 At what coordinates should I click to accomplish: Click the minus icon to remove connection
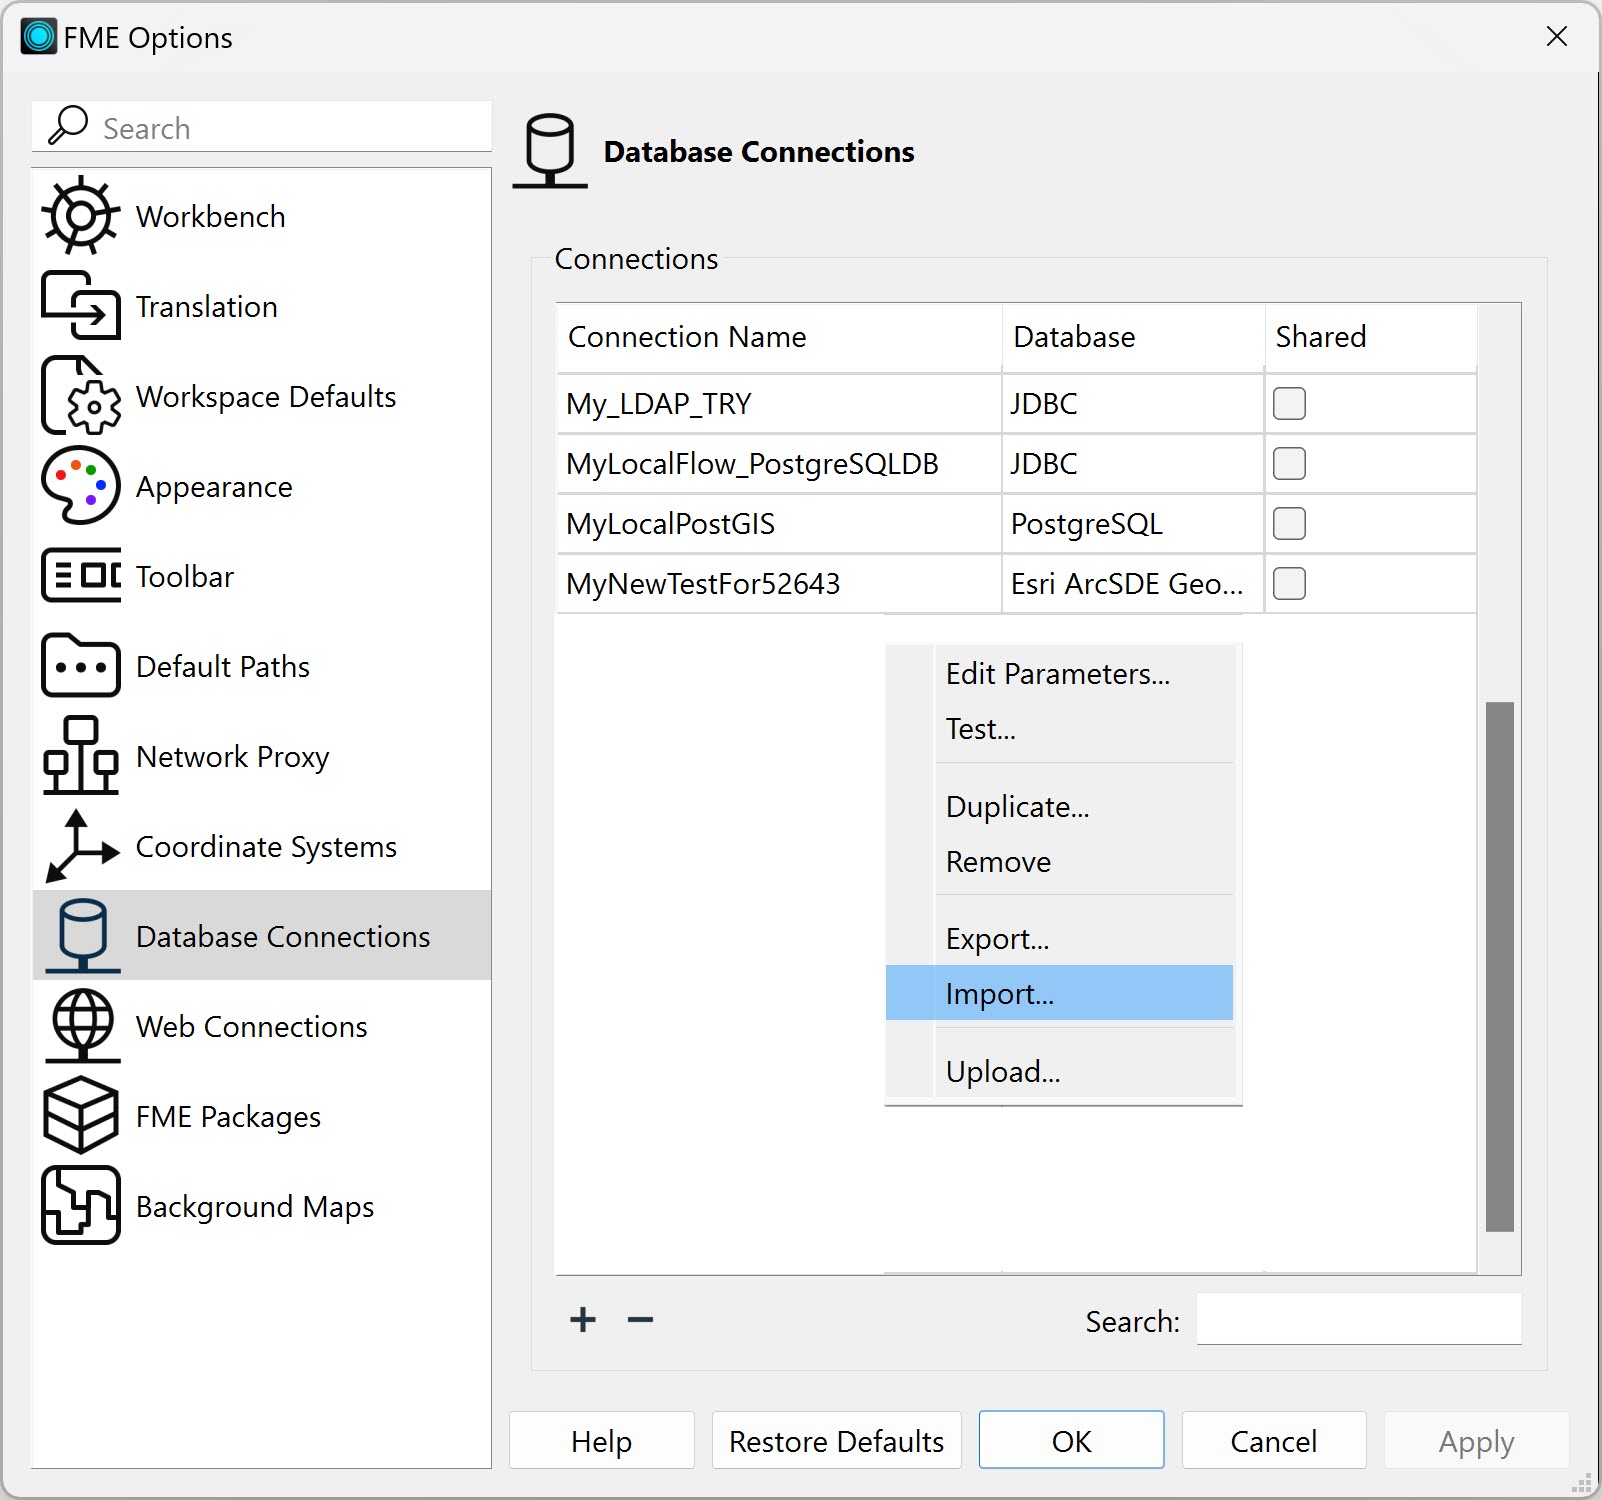(x=640, y=1320)
